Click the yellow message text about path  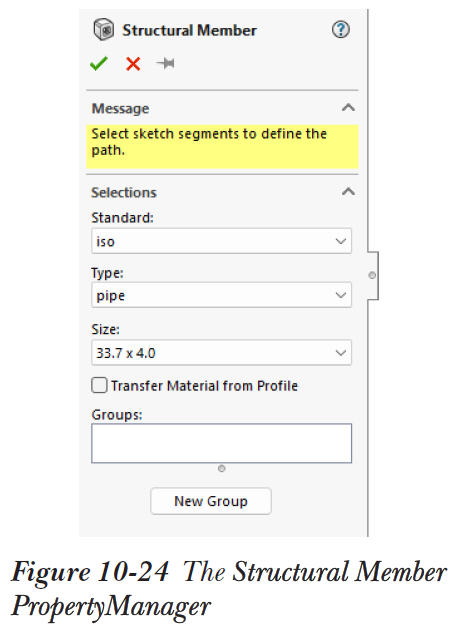209,142
